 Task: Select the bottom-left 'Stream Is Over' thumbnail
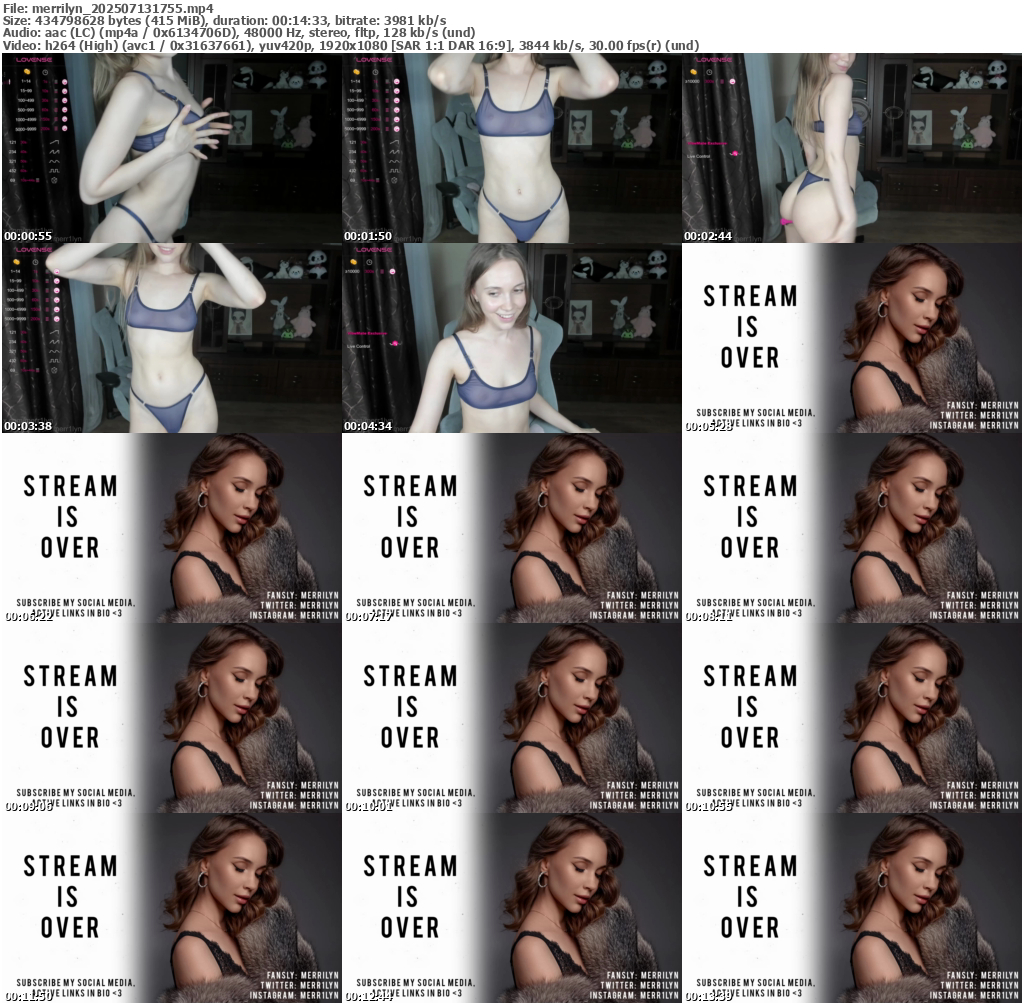(171, 908)
